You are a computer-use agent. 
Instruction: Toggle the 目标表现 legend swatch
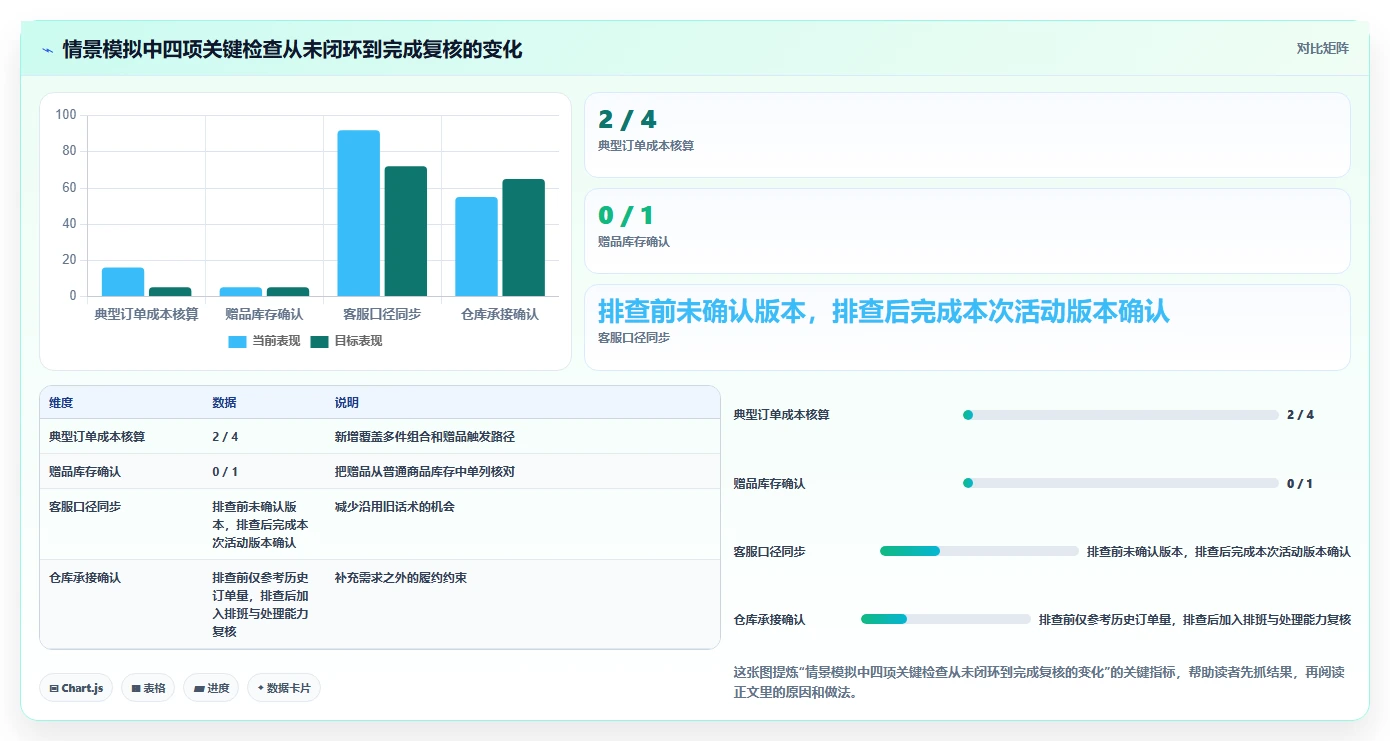coord(319,341)
